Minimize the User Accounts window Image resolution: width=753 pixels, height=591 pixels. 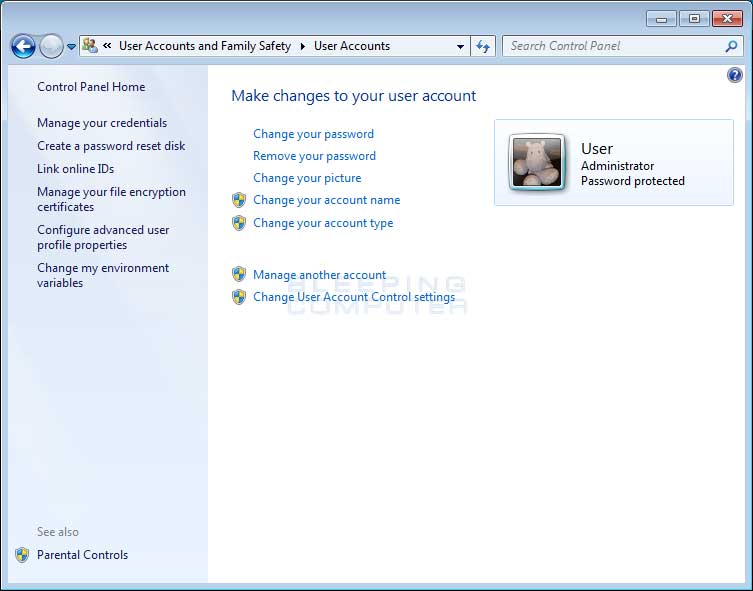(x=661, y=19)
